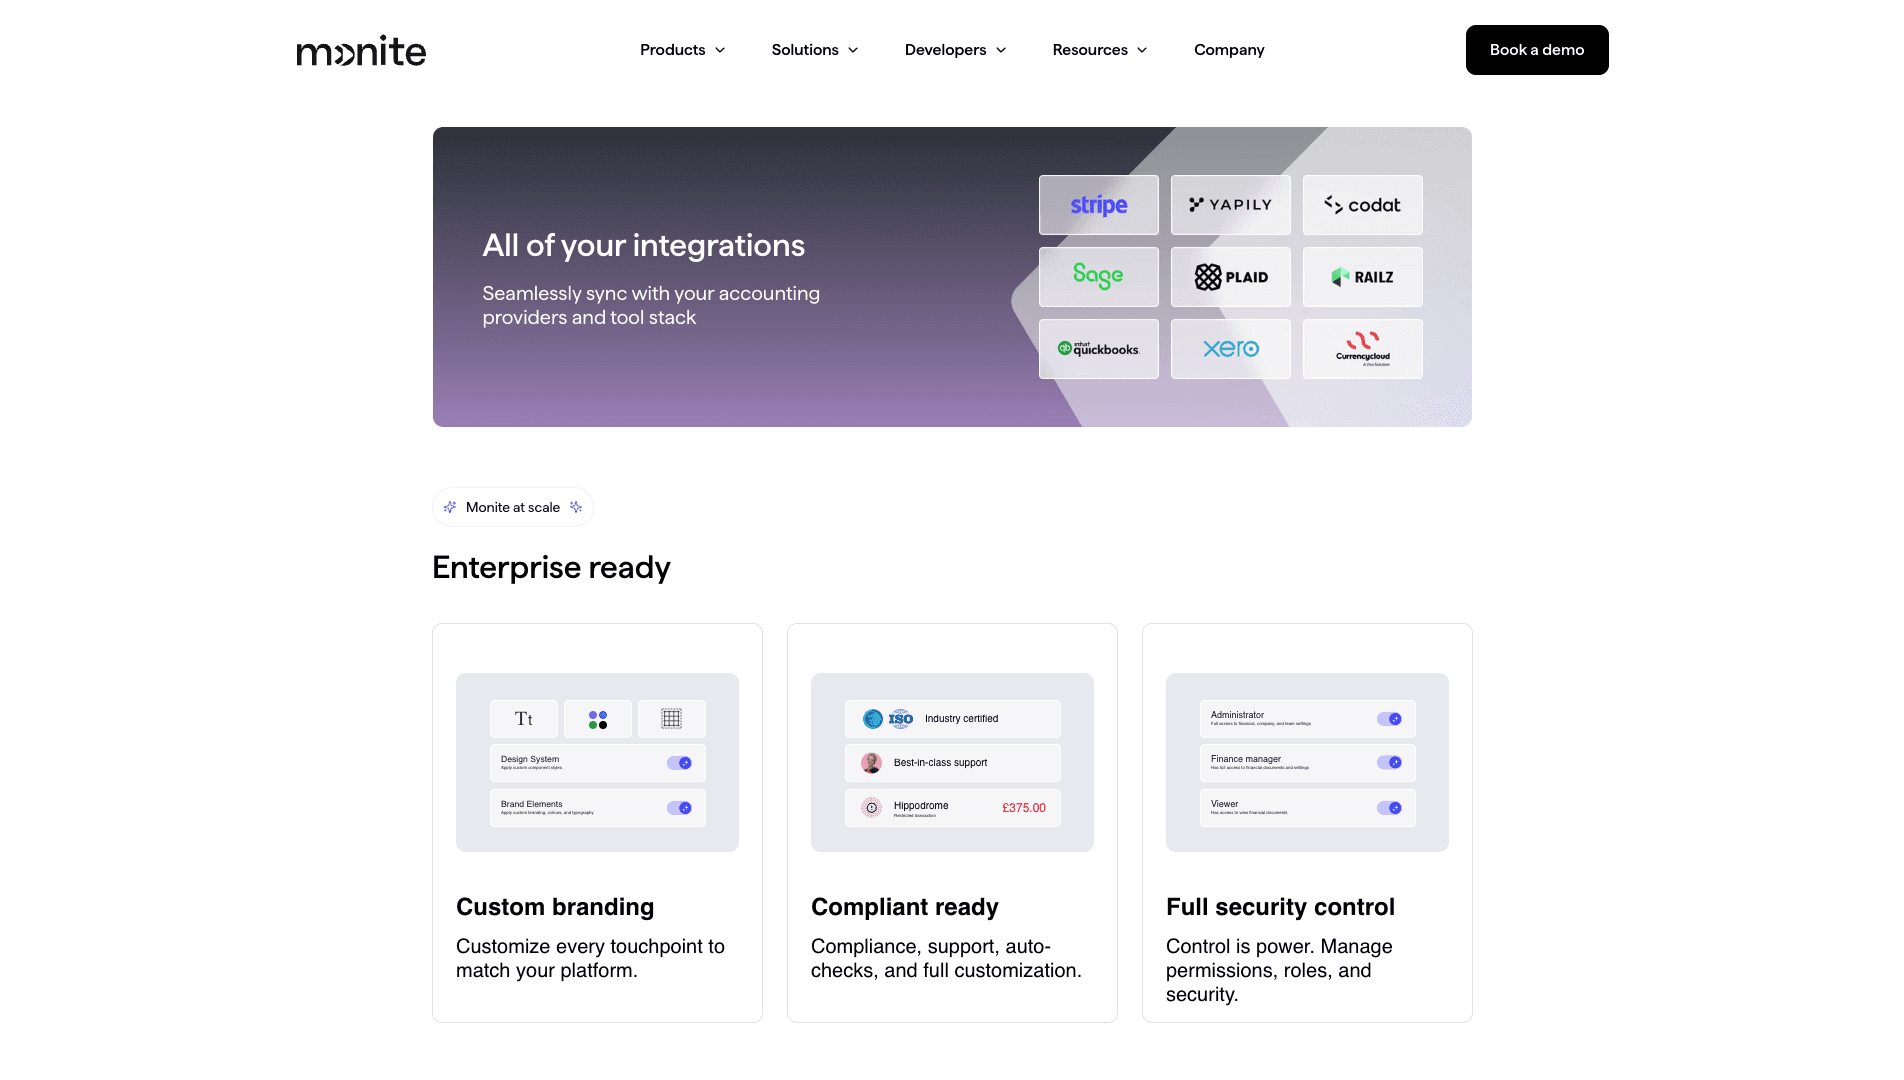
Task: Click the Control is power description
Action: (x=1279, y=970)
